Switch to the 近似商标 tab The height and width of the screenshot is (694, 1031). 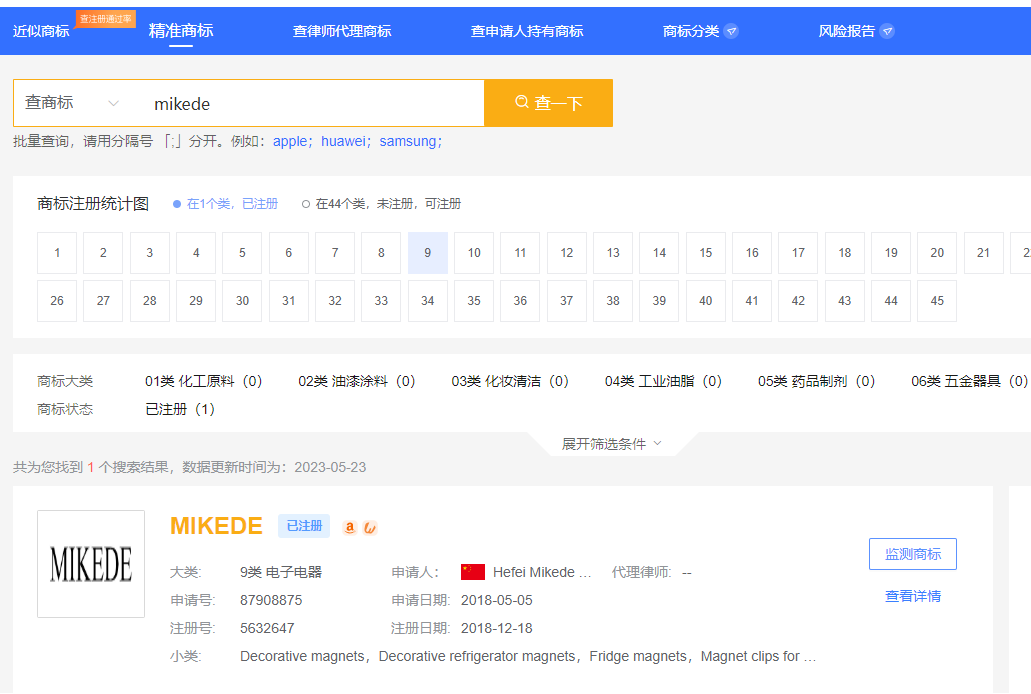[x=41, y=30]
